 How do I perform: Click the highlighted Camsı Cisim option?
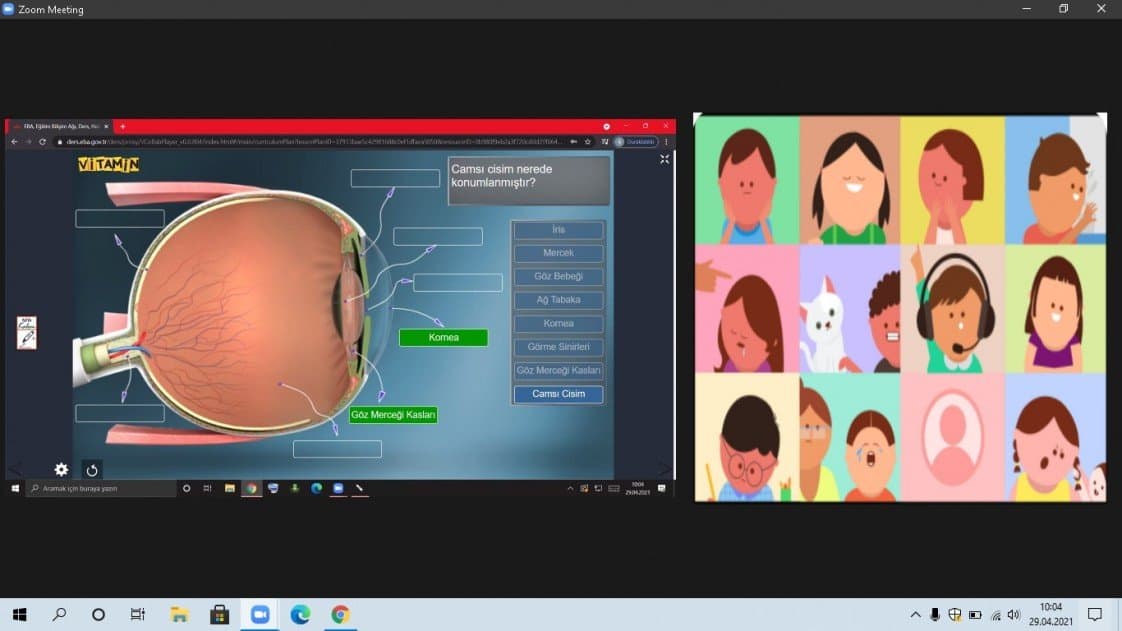click(558, 394)
